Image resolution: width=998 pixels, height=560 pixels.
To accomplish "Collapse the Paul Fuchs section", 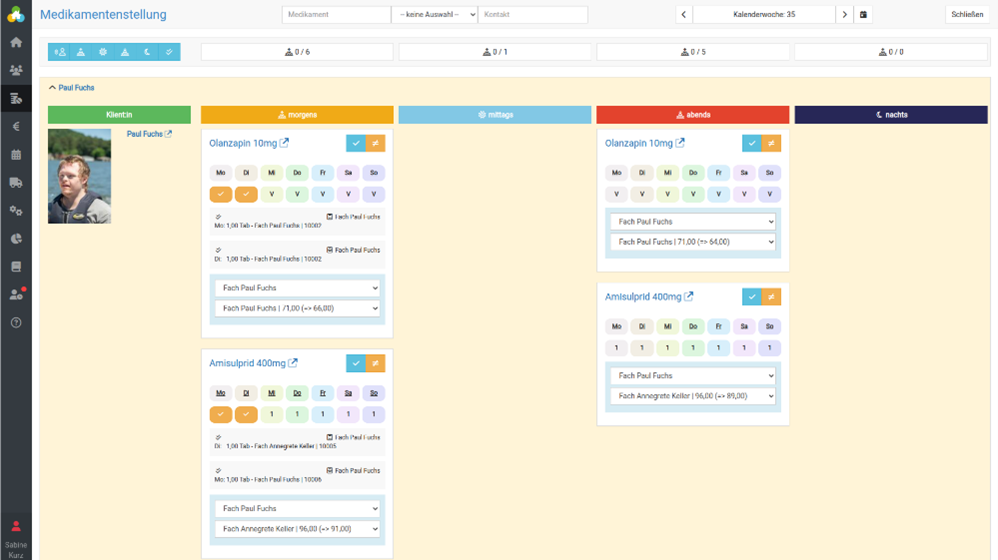I will [53, 88].
